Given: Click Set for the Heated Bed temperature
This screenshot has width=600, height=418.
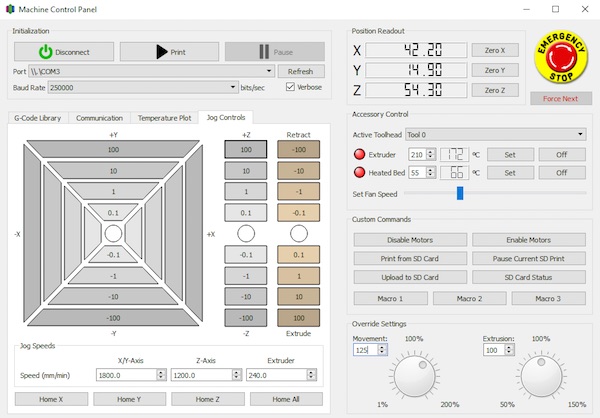Looking at the screenshot, I should [x=510, y=173].
